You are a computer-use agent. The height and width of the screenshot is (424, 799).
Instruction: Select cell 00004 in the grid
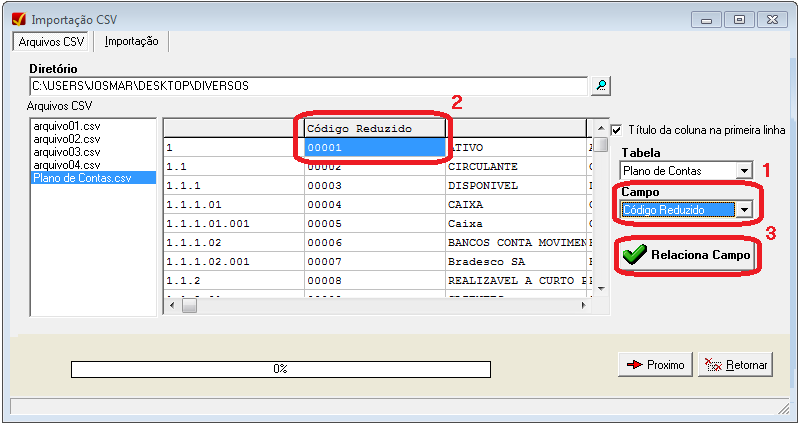pyautogui.click(x=375, y=205)
